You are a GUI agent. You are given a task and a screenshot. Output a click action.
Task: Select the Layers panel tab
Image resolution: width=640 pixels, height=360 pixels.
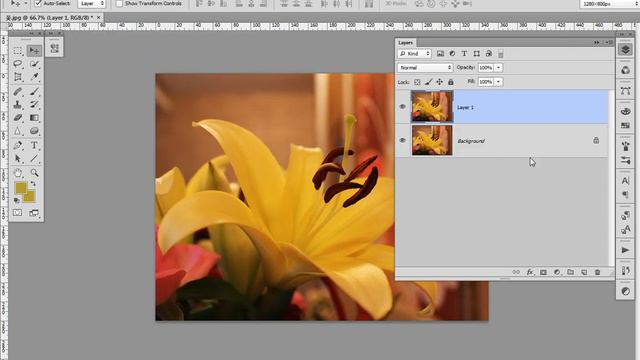pyautogui.click(x=405, y=42)
